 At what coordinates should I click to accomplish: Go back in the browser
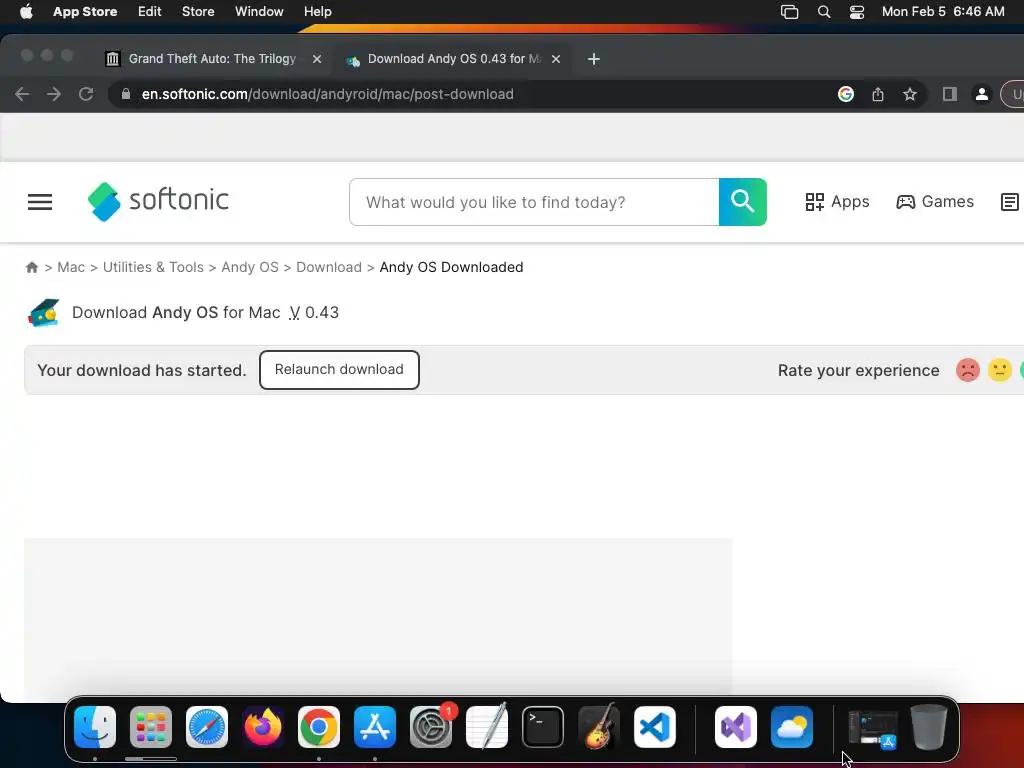pyautogui.click(x=22, y=94)
